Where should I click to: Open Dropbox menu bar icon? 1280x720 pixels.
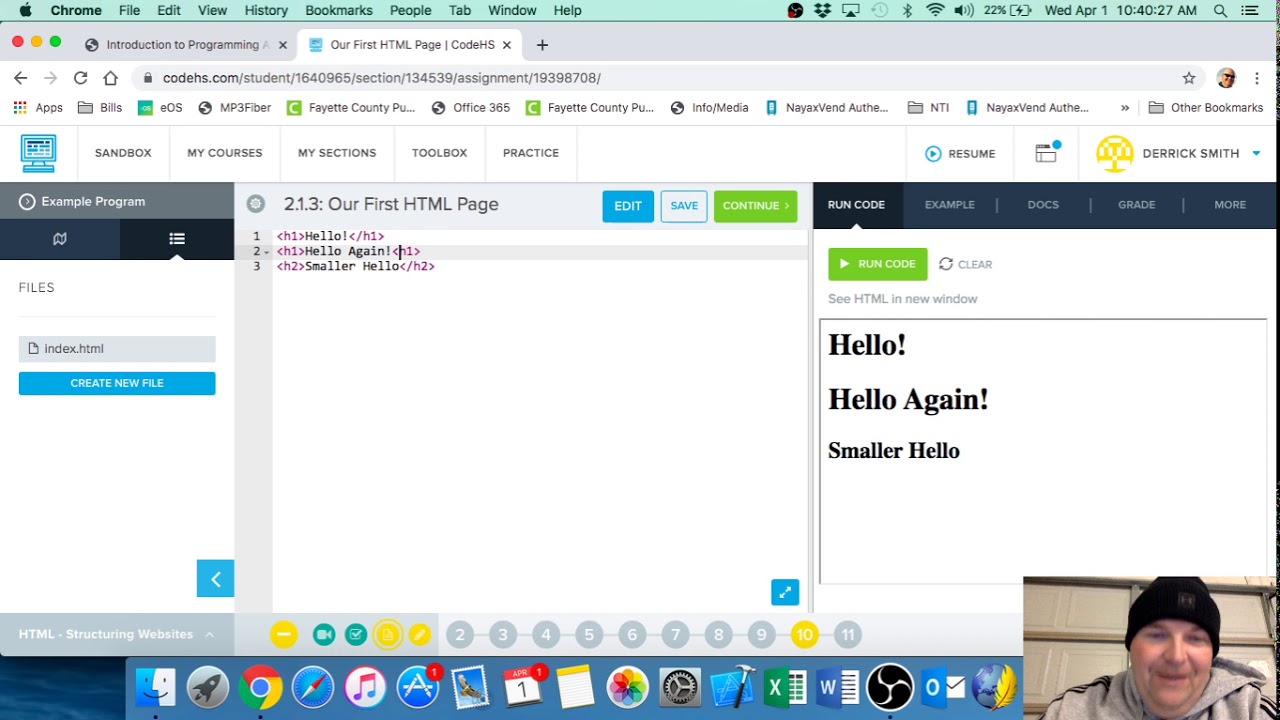tap(822, 10)
